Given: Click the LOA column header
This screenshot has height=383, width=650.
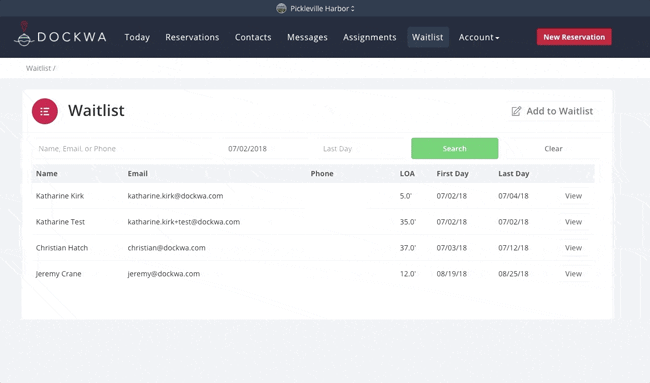Looking at the screenshot, I should [x=407, y=174].
